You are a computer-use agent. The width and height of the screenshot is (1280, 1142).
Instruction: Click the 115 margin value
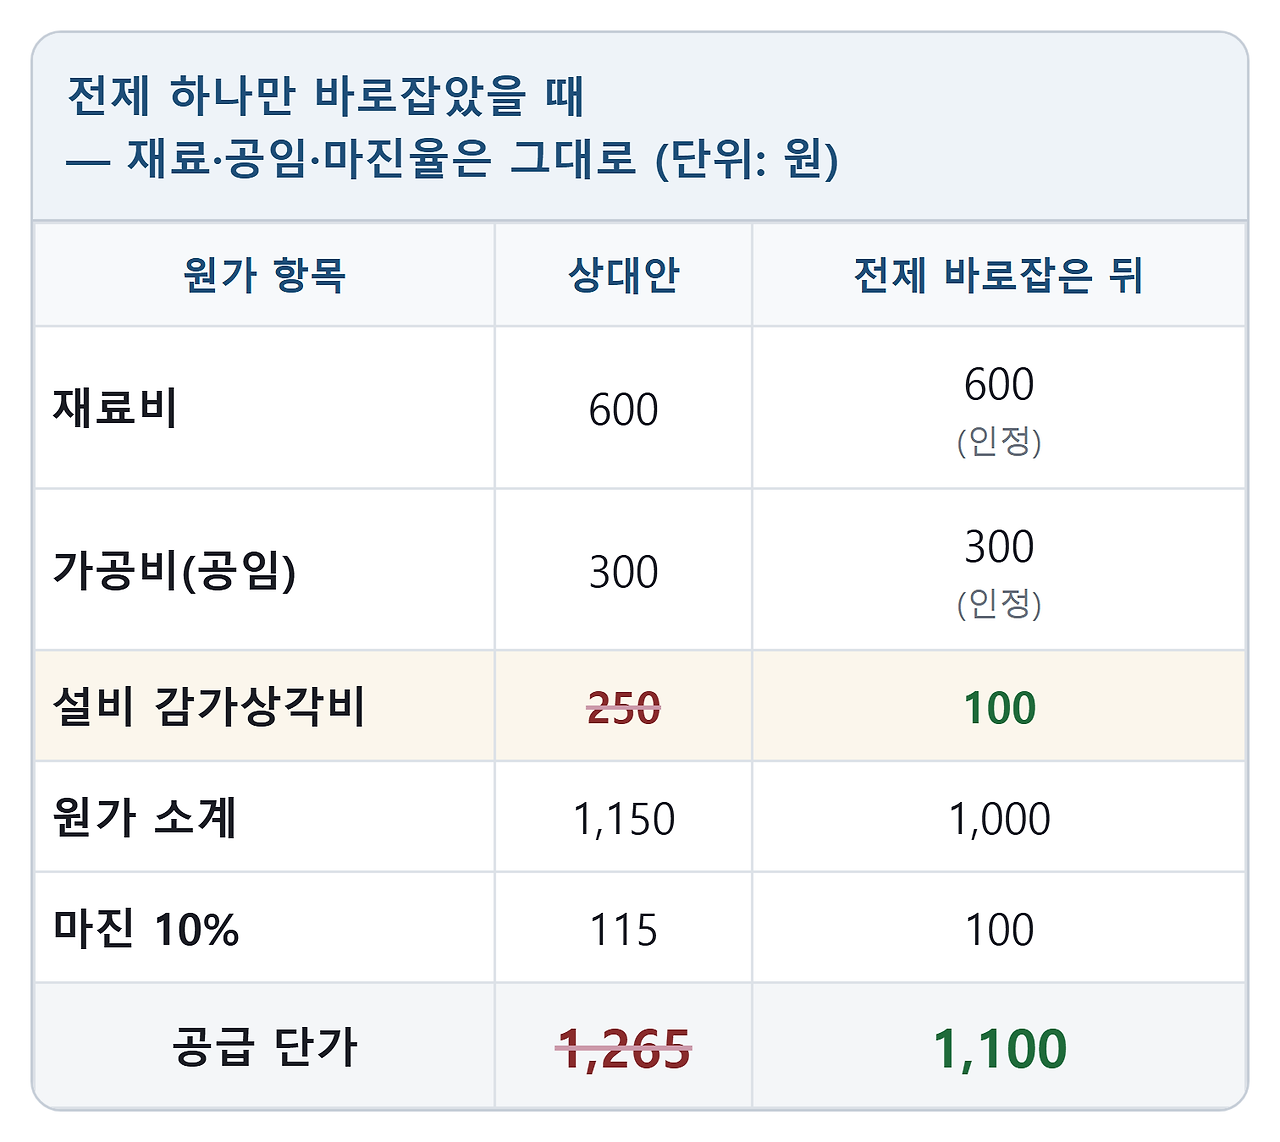pos(624,930)
